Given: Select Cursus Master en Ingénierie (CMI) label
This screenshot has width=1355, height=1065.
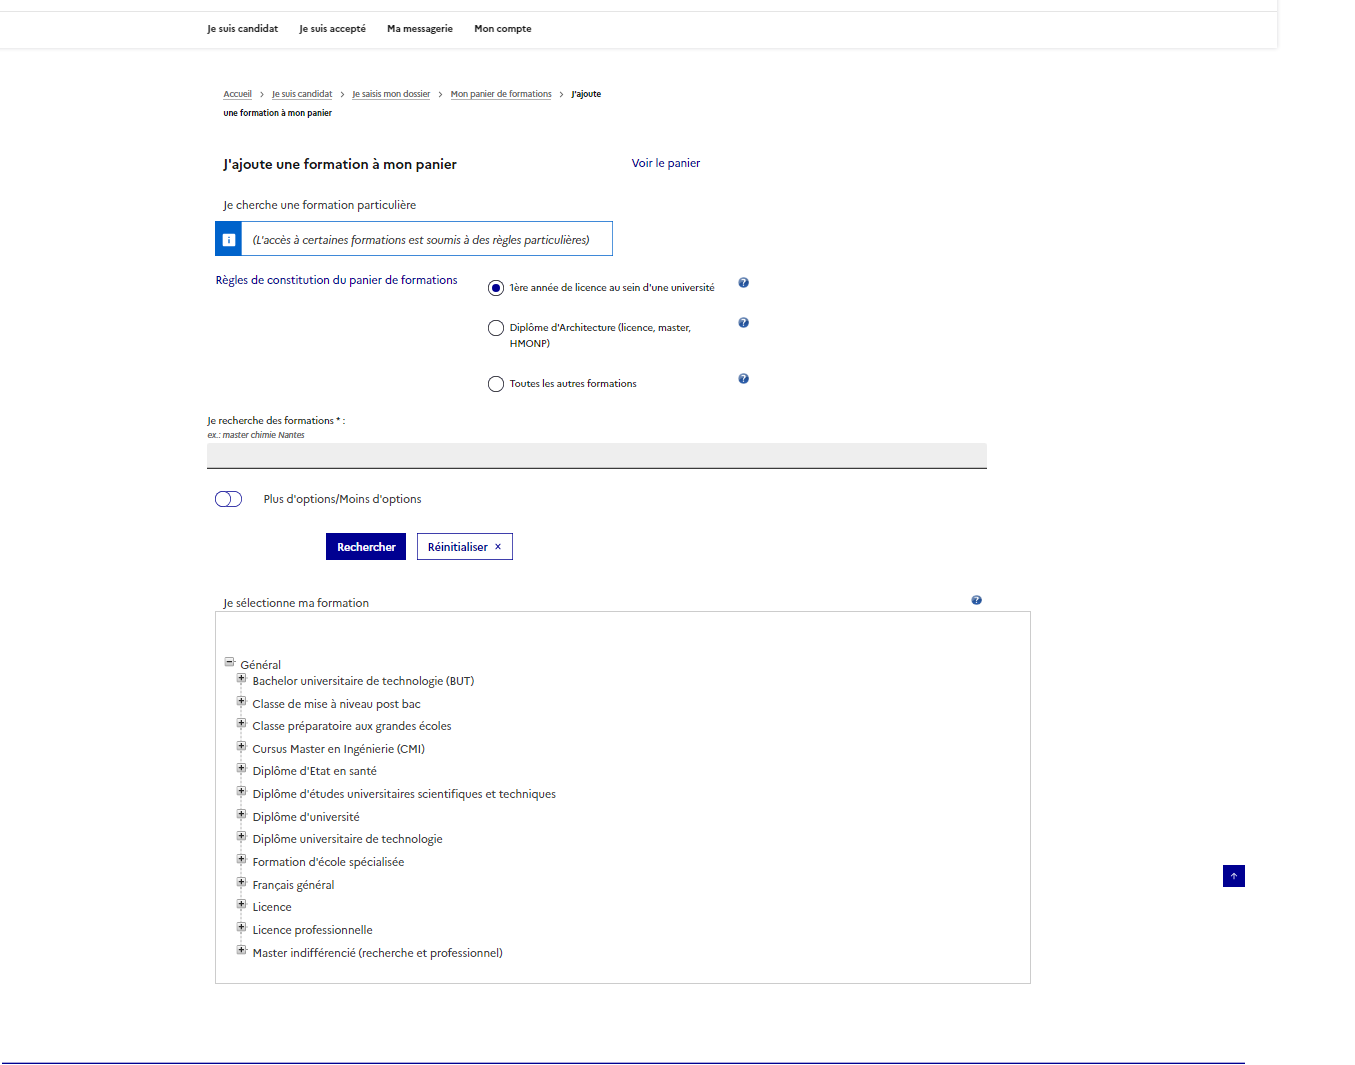Looking at the screenshot, I should tap(338, 749).
